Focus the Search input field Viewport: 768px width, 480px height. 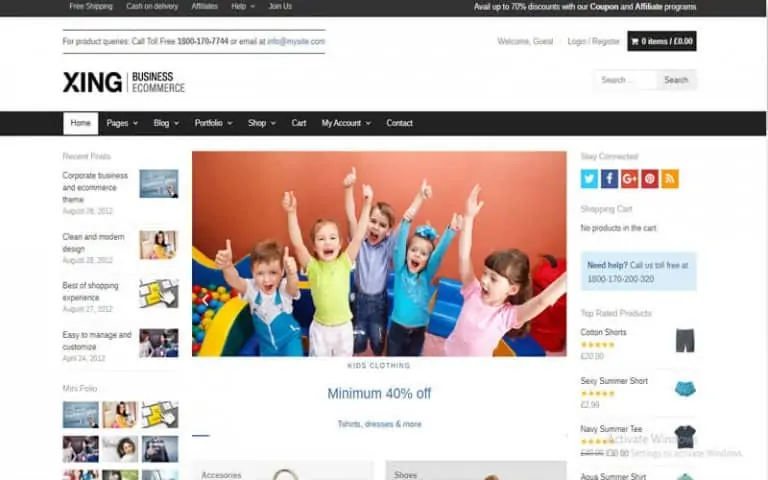point(625,80)
